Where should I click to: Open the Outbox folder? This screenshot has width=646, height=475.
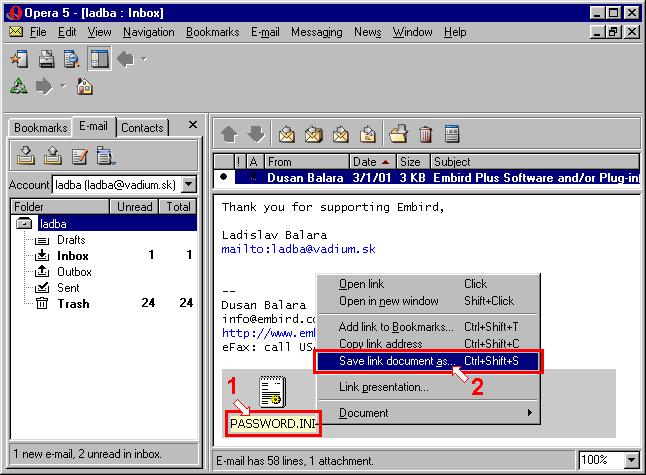74,272
